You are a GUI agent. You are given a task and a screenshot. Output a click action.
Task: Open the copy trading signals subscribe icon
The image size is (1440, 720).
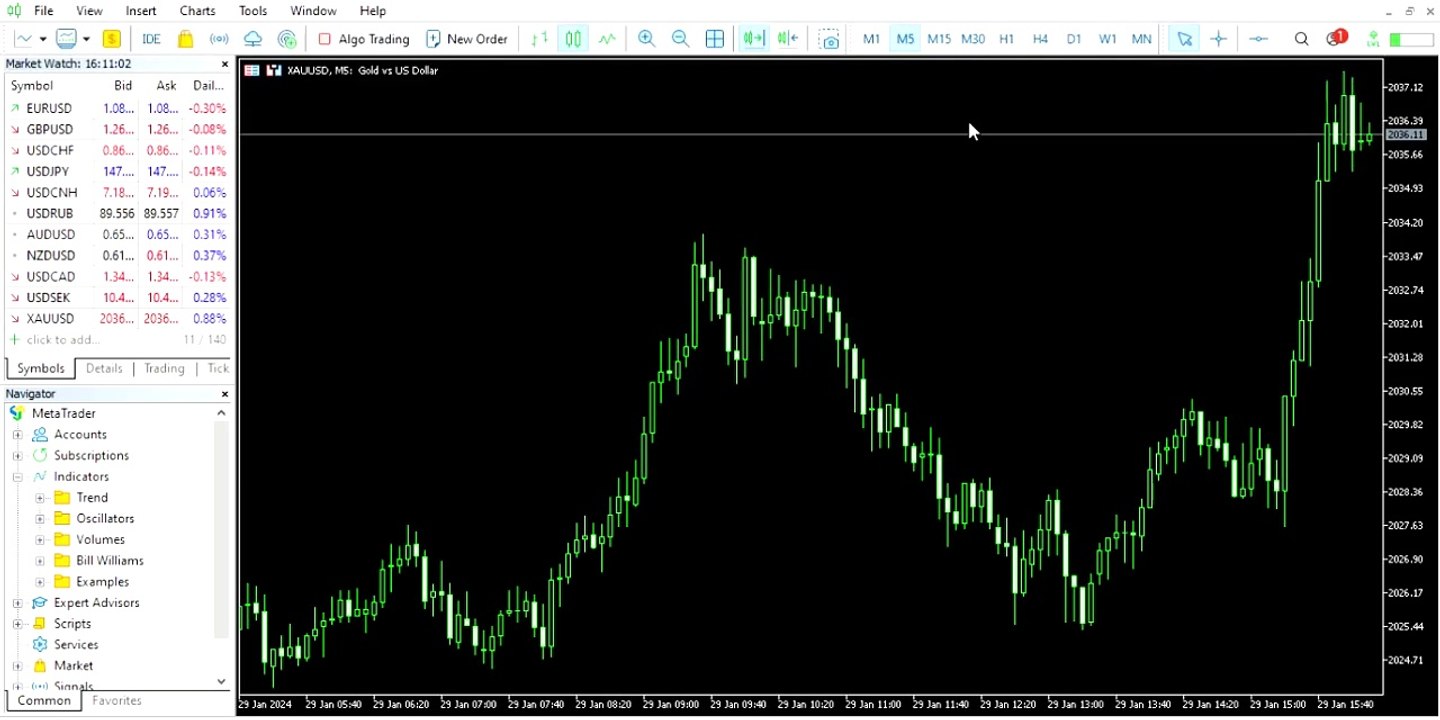tap(287, 39)
